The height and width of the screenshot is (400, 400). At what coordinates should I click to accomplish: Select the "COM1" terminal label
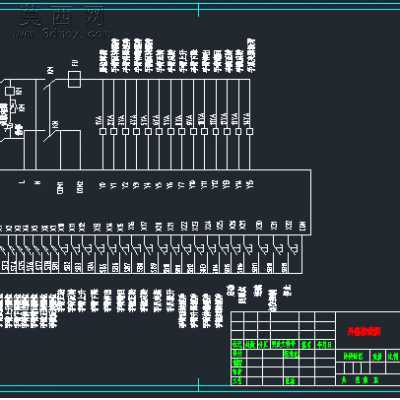pos(60,188)
